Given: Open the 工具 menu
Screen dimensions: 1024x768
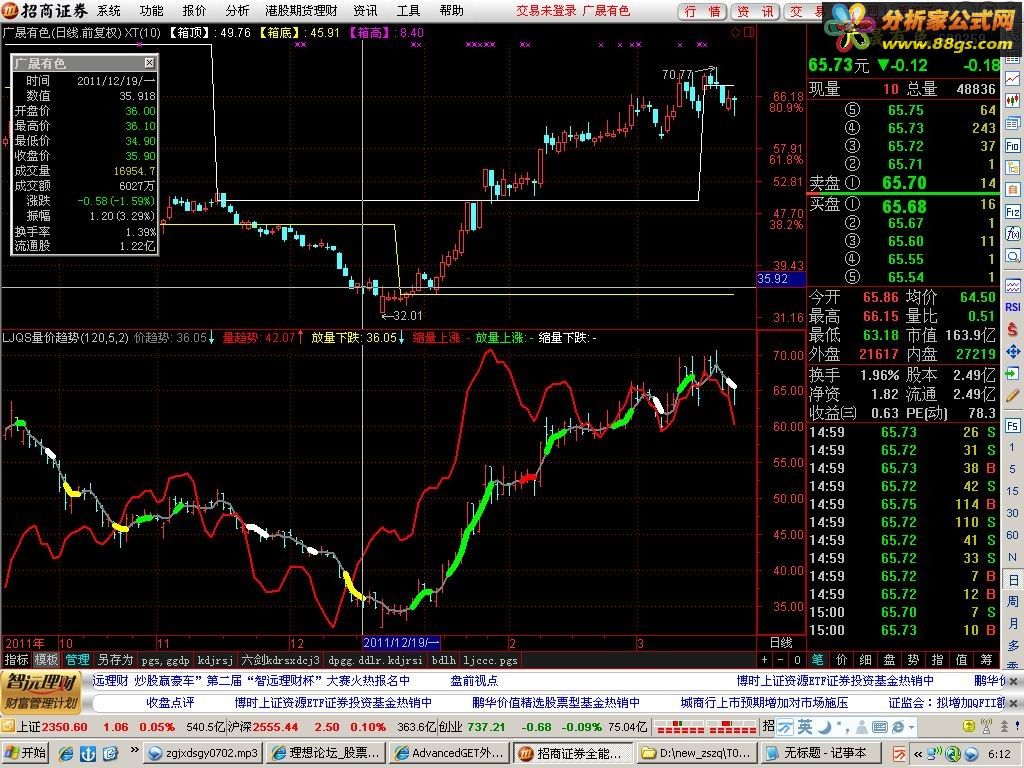Looking at the screenshot, I should 408,10.
